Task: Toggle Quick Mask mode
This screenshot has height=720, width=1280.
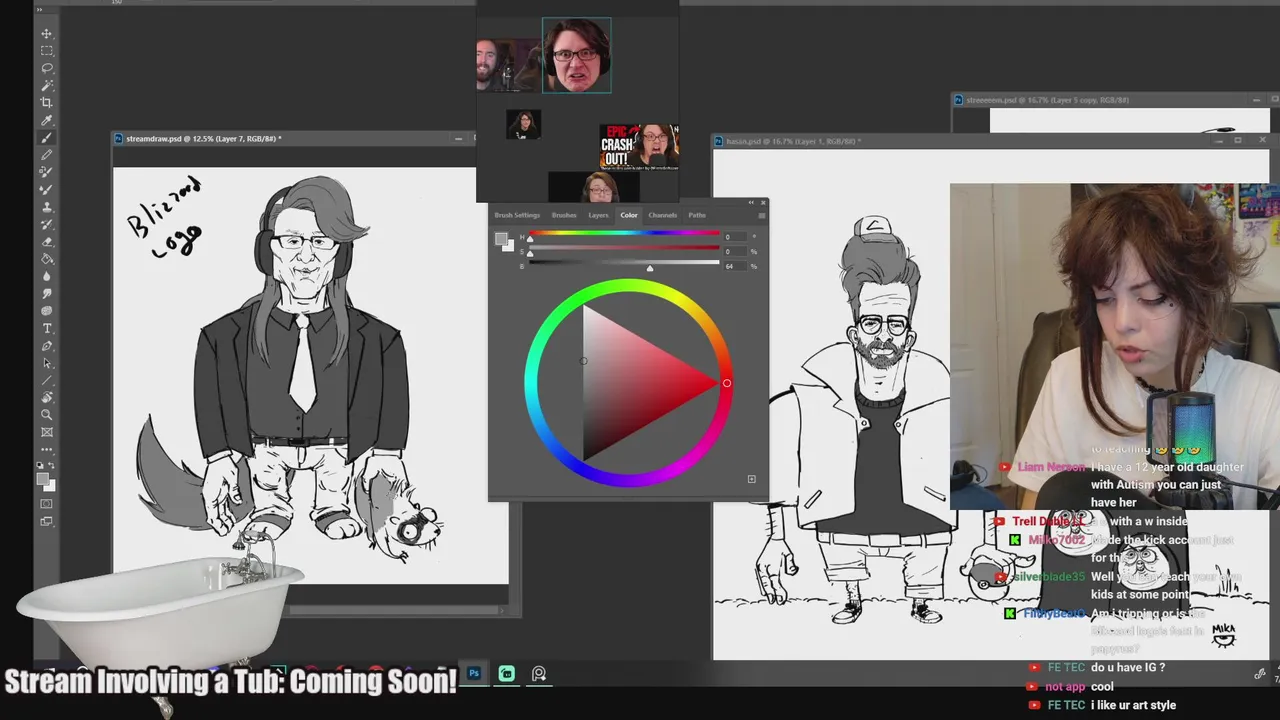Action: tap(46, 503)
